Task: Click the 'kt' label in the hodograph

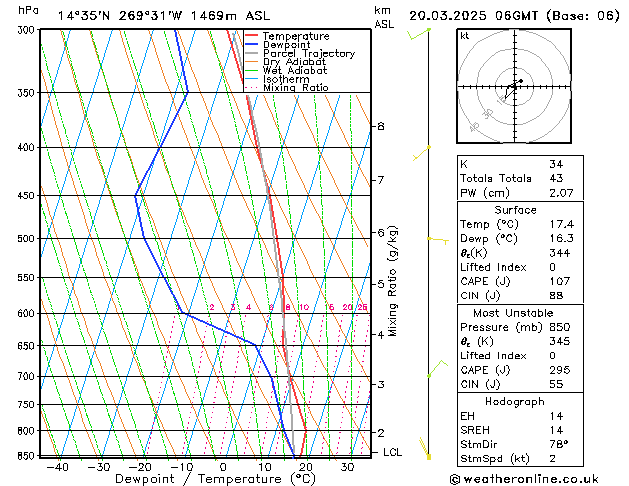Action: pyautogui.click(x=464, y=35)
